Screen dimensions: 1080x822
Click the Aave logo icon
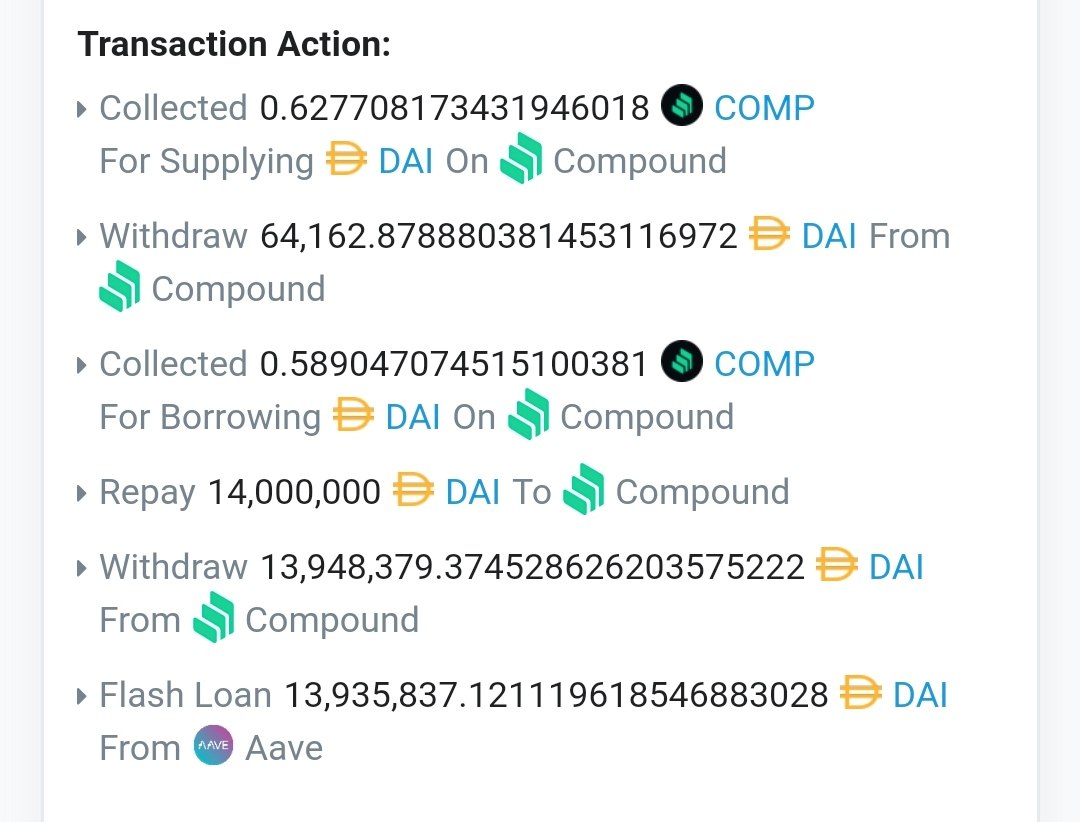pyautogui.click(x=214, y=746)
